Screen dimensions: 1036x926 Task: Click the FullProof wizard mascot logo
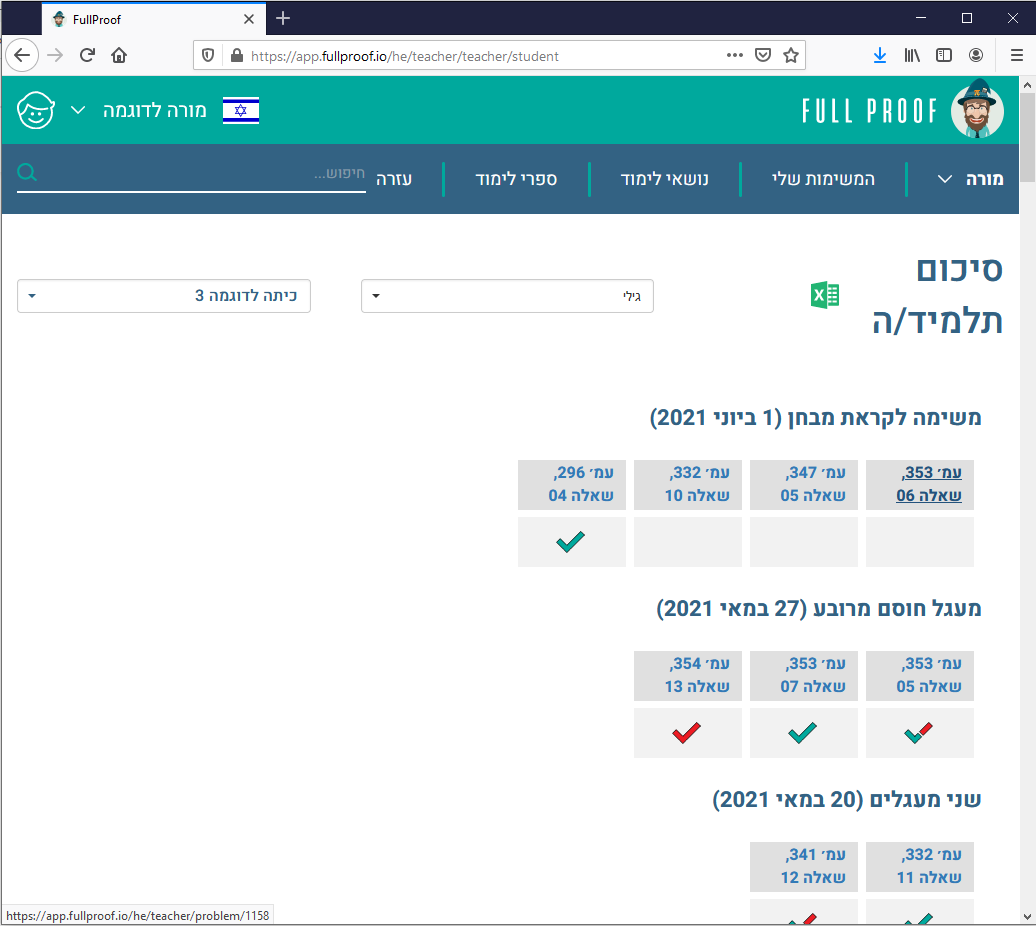point(978,110)
